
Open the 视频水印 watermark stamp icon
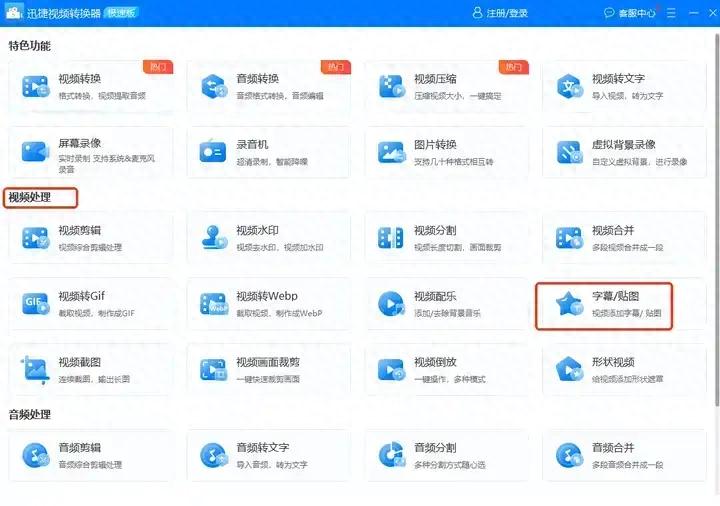pos(213,238)
